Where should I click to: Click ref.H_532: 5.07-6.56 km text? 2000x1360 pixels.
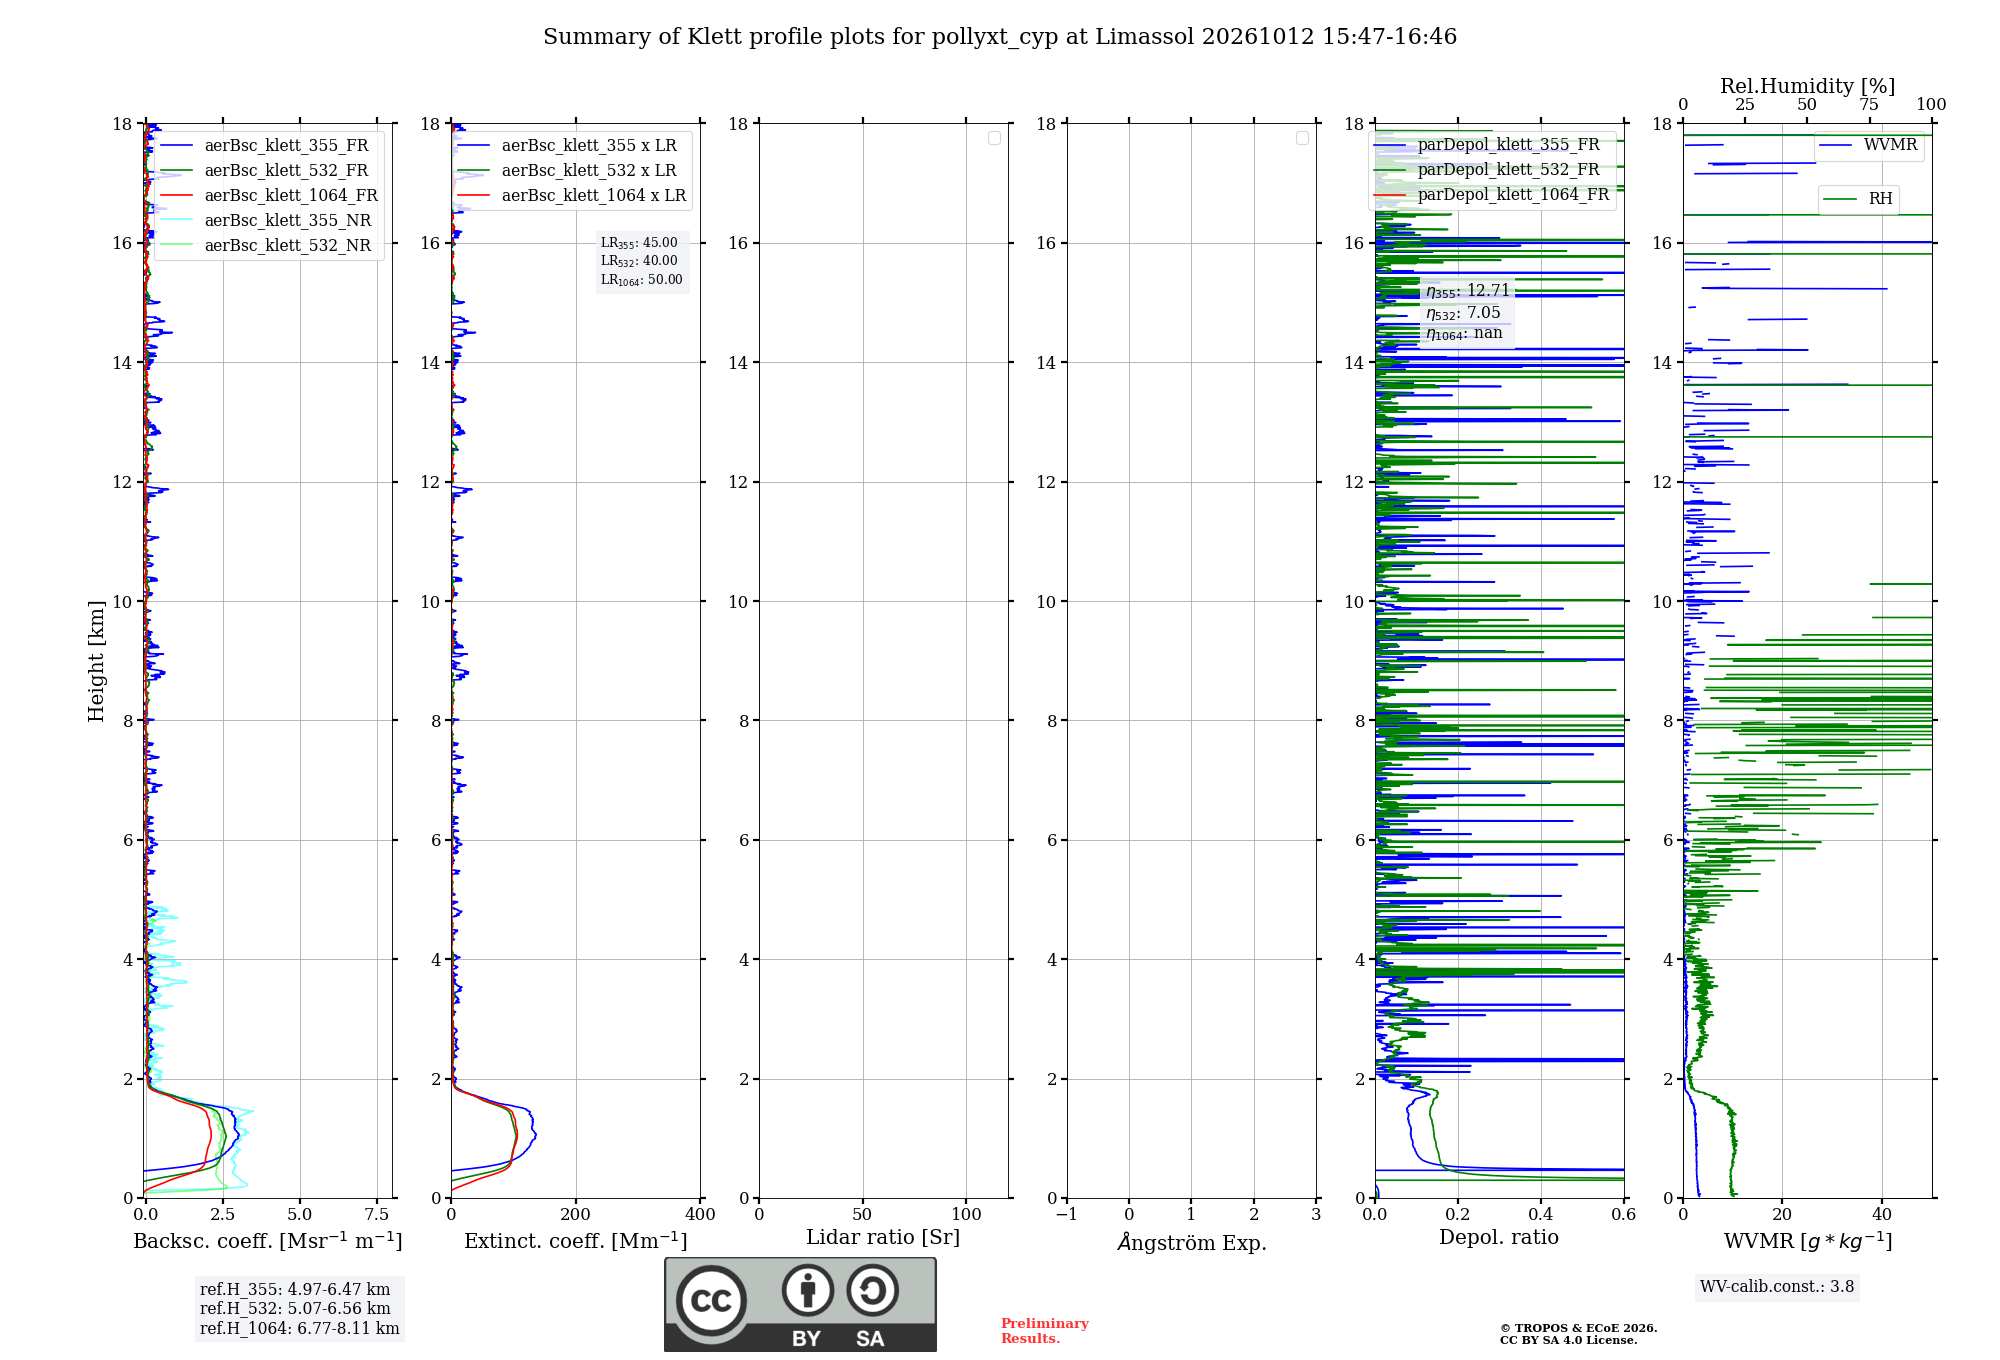click(x=295, y=1309)
